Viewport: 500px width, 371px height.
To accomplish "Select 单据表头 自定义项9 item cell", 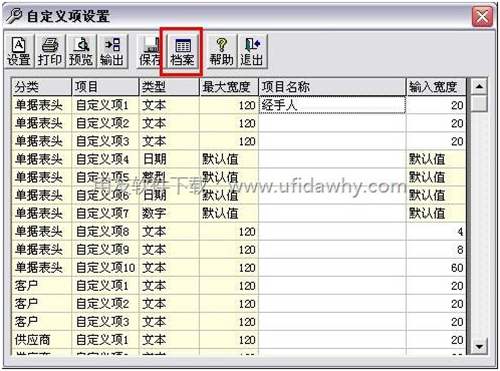I will point(105,249).
